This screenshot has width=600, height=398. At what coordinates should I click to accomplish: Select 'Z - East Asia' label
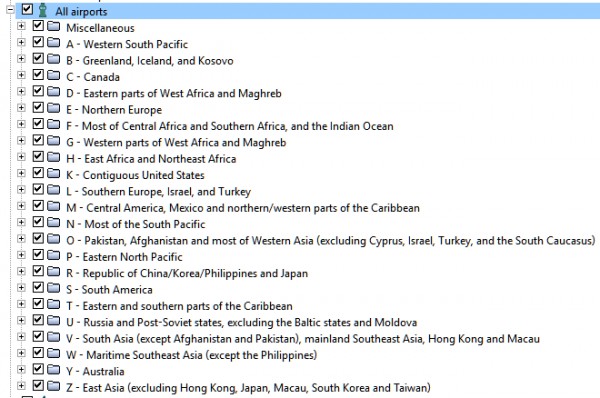[248, 388]
